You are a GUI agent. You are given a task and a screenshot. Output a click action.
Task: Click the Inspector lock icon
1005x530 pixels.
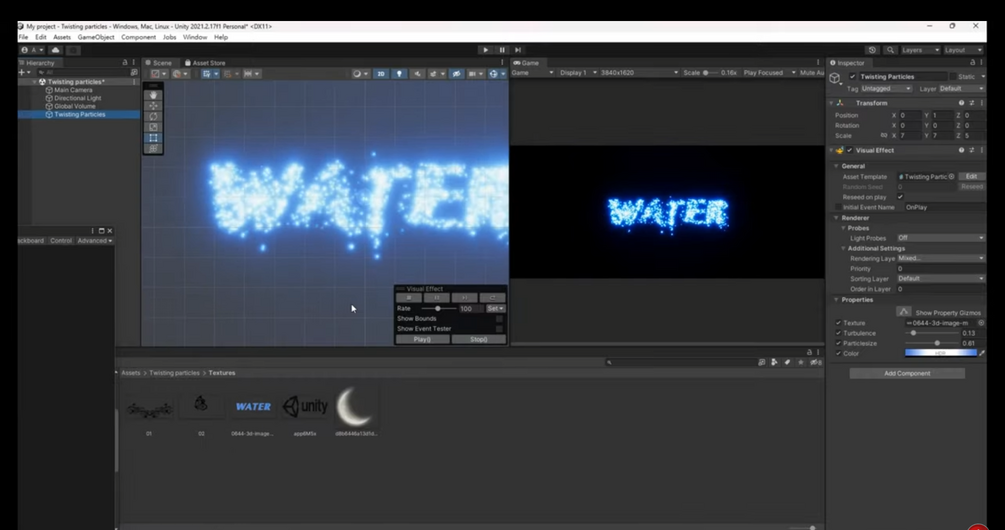pyautogui.click(x=972, y=63)
